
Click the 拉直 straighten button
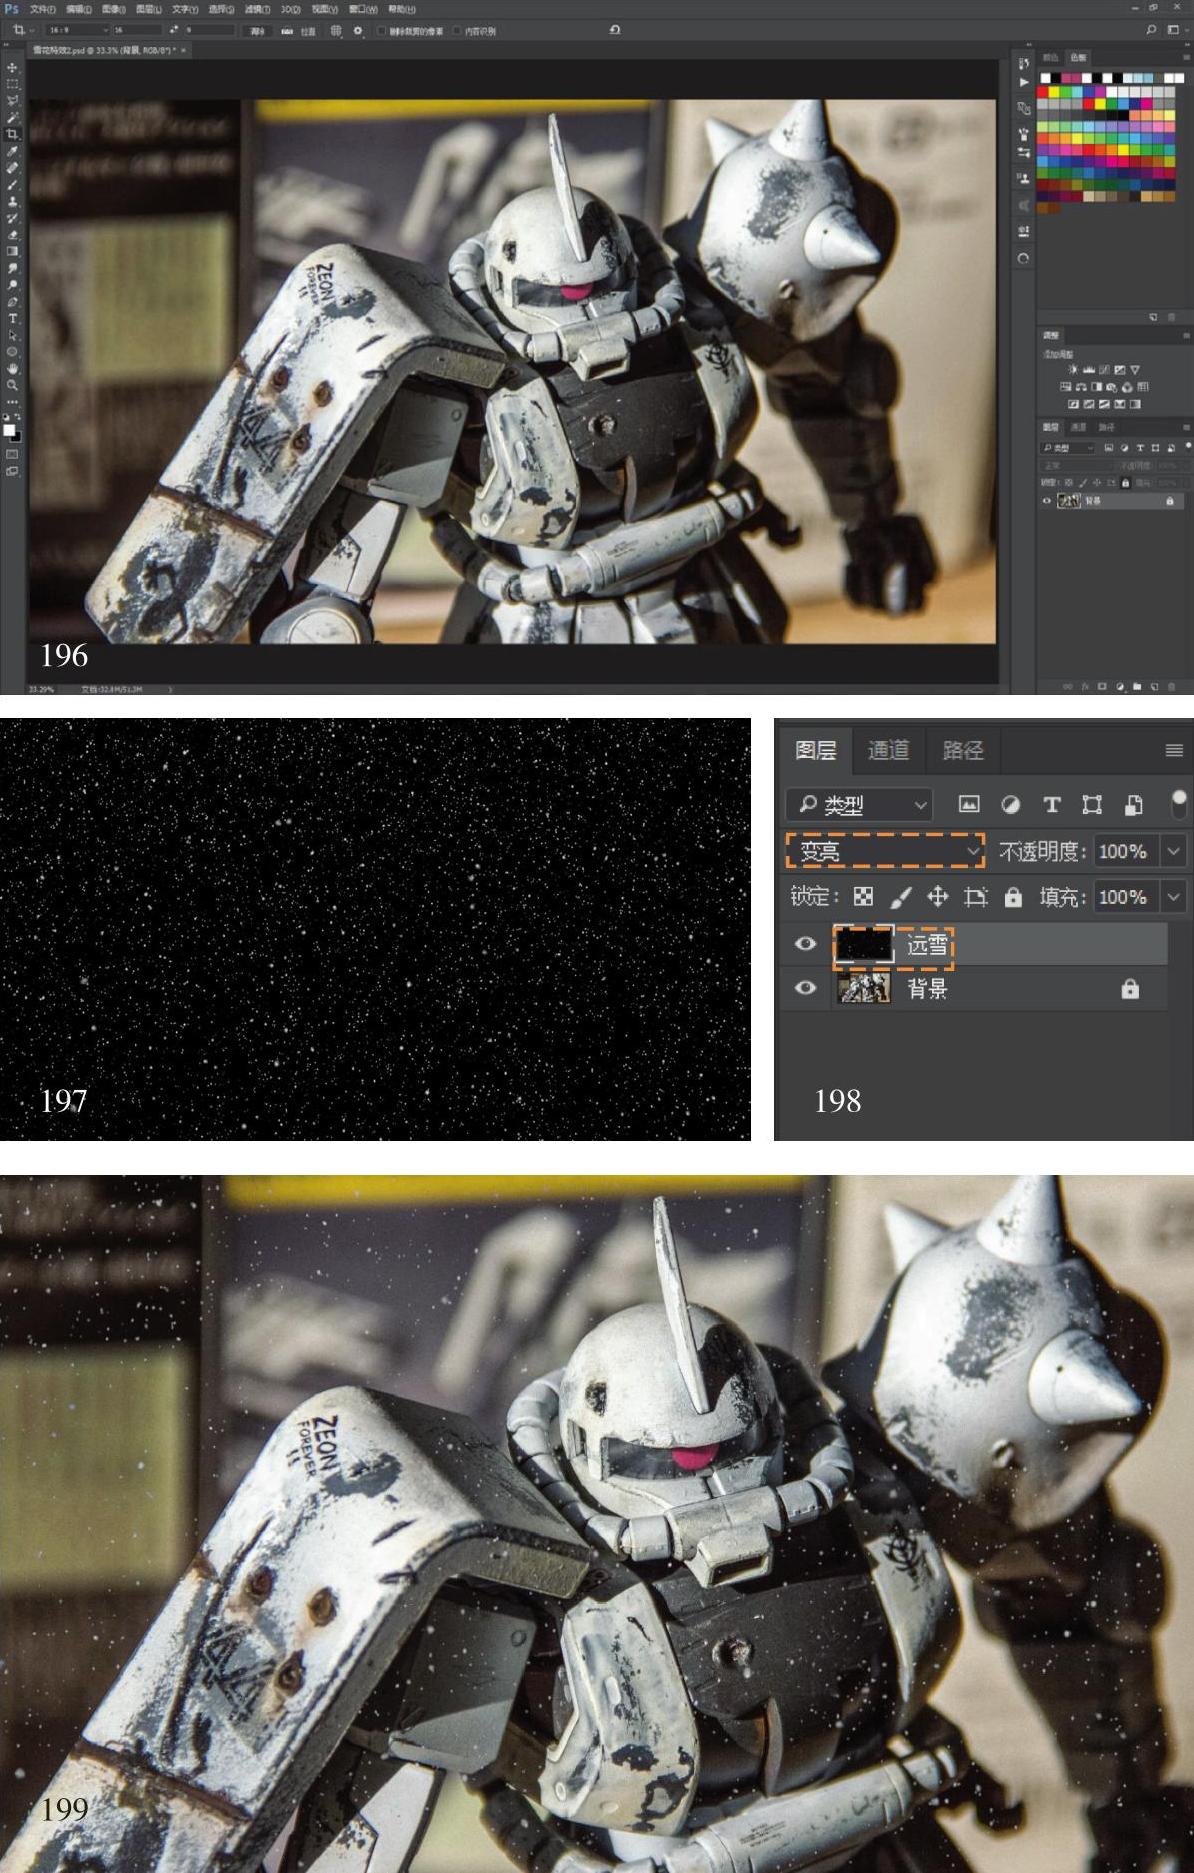coord(300,31)
